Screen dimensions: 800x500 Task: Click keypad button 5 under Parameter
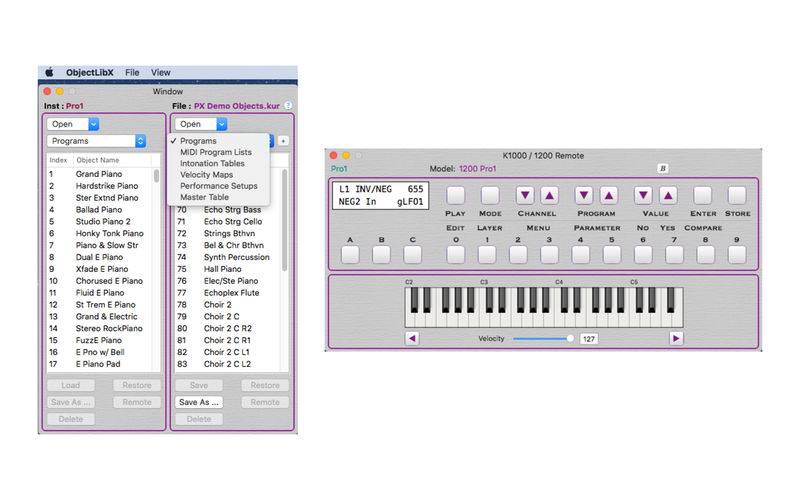(612, 255)
